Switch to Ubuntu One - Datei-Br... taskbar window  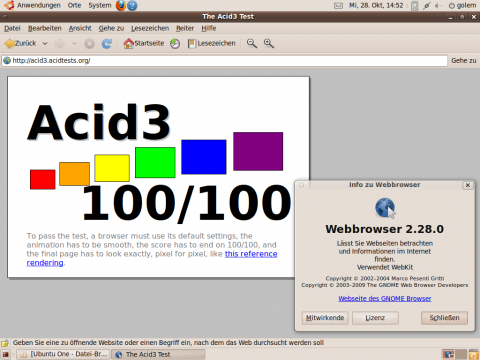point(63,354)
